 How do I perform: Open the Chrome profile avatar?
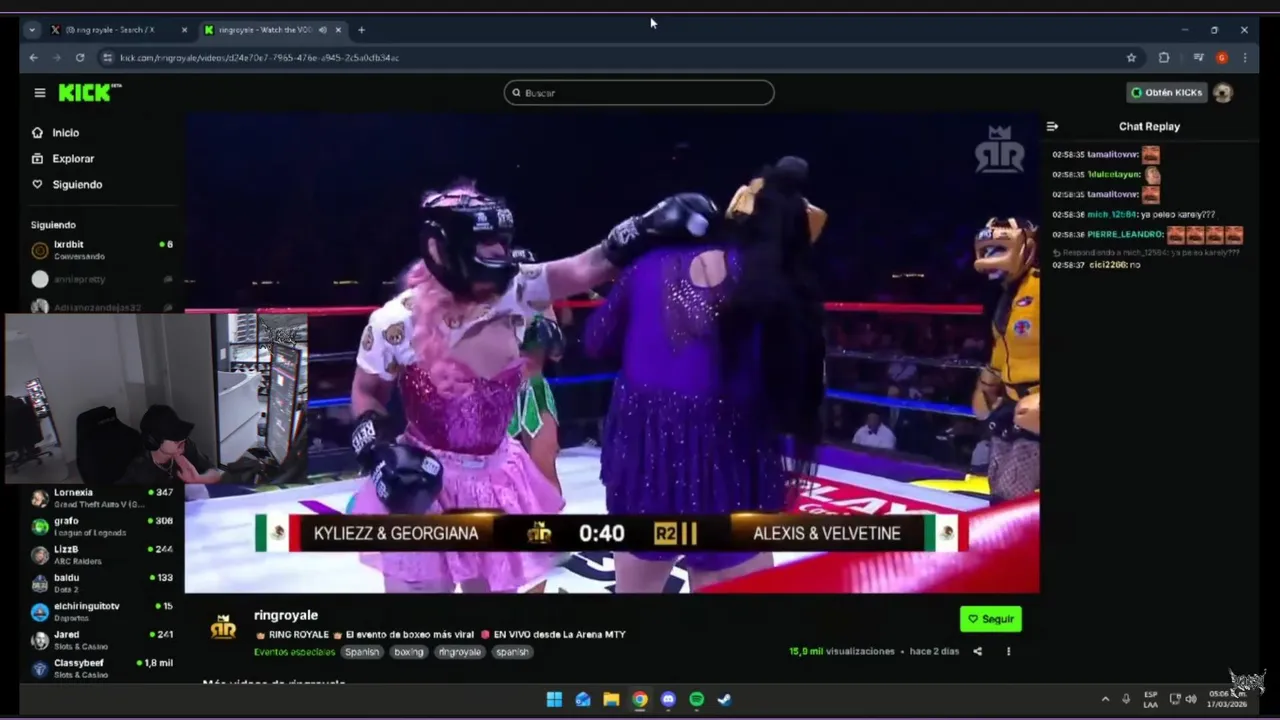coord(1221,58)
